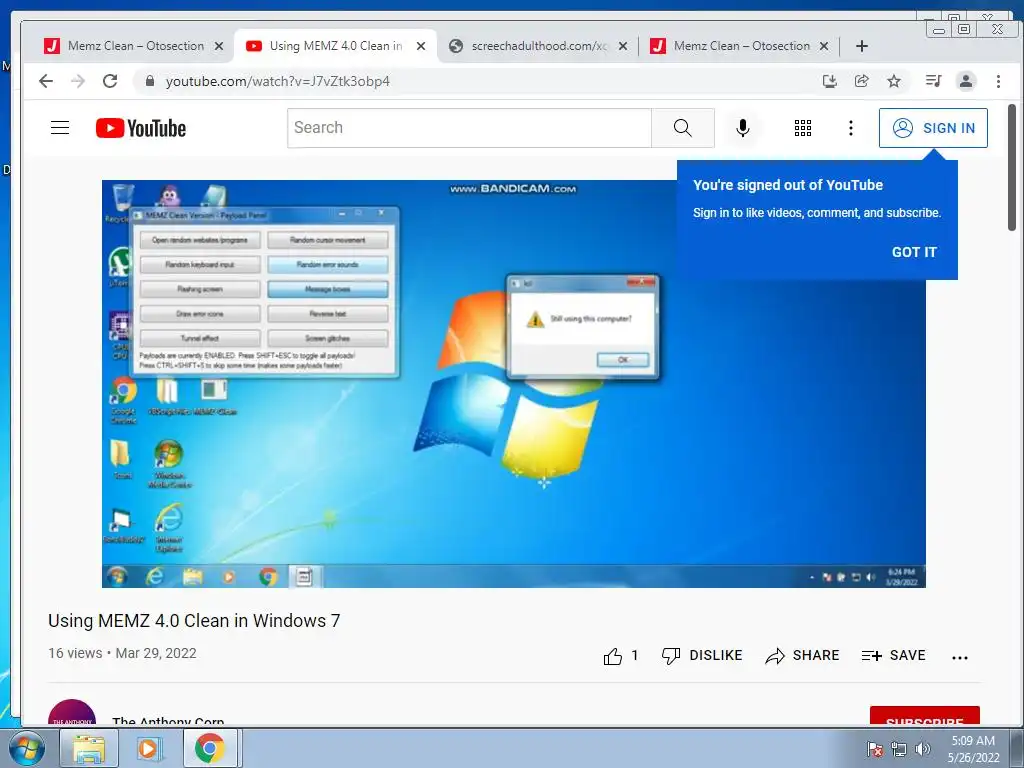Screen dimensions: 1024x768
Task: Click the '16 views • Mar 29, 2022' text
Action: tap(122, 653)
